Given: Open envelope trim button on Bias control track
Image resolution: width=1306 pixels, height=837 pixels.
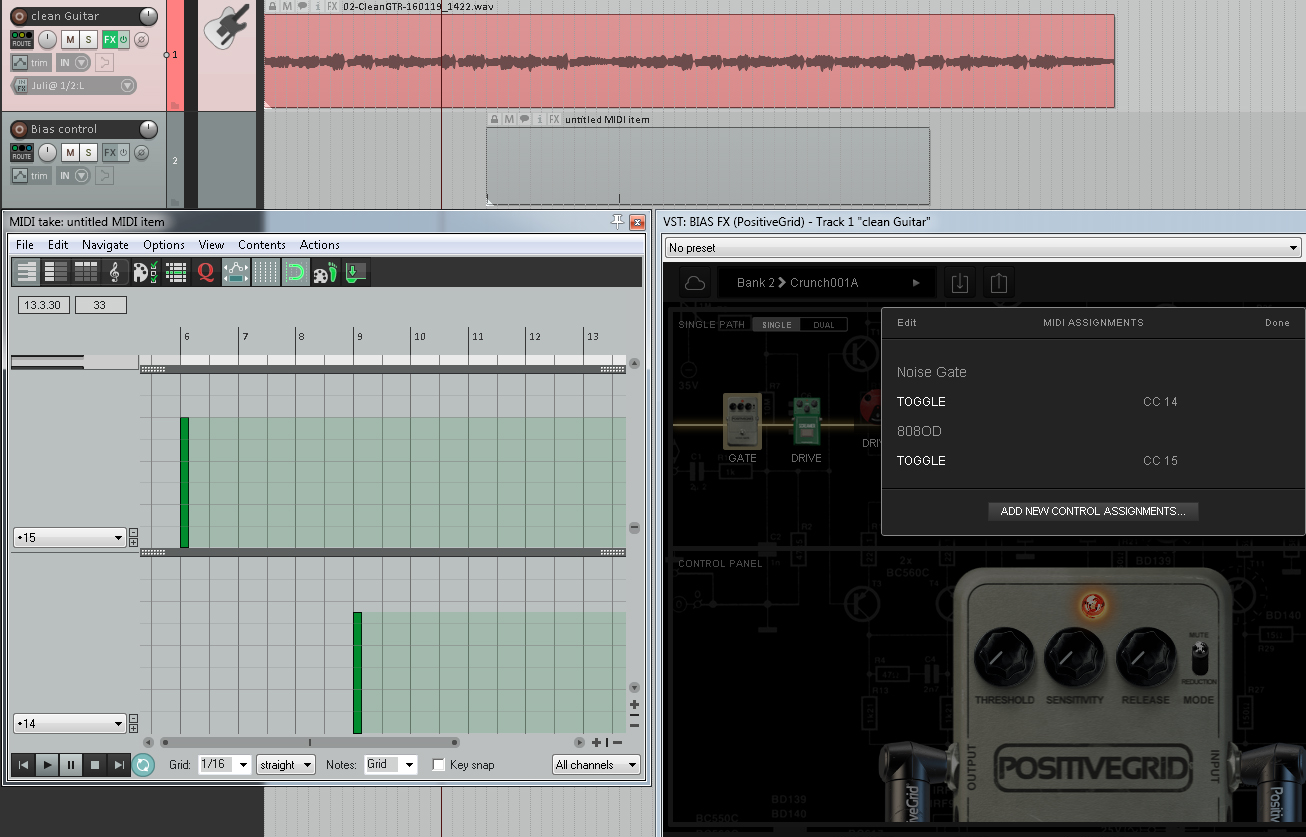Looking at the screenshot, I should click(32, 176).
